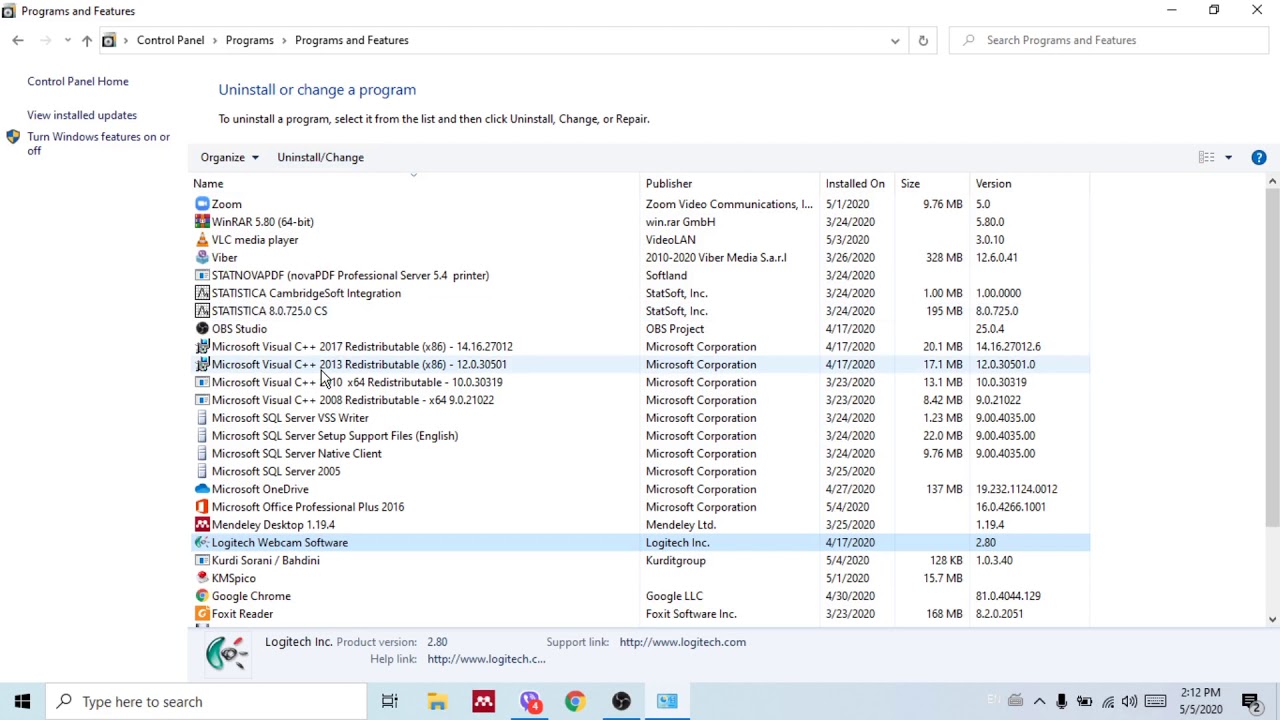Click the STATISTICA 8.0.725.0 CS icon
Image resolution: width=1280 pixels, height=720 pixels.
(202, 311)
